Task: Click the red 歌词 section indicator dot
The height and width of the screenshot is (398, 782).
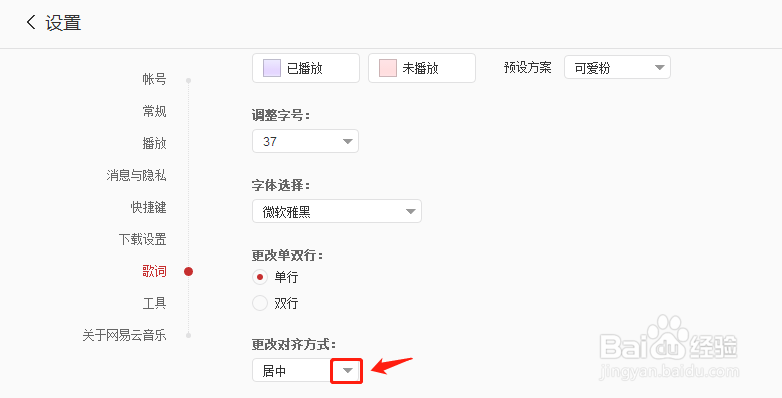Action: click(x=189, y=271)
